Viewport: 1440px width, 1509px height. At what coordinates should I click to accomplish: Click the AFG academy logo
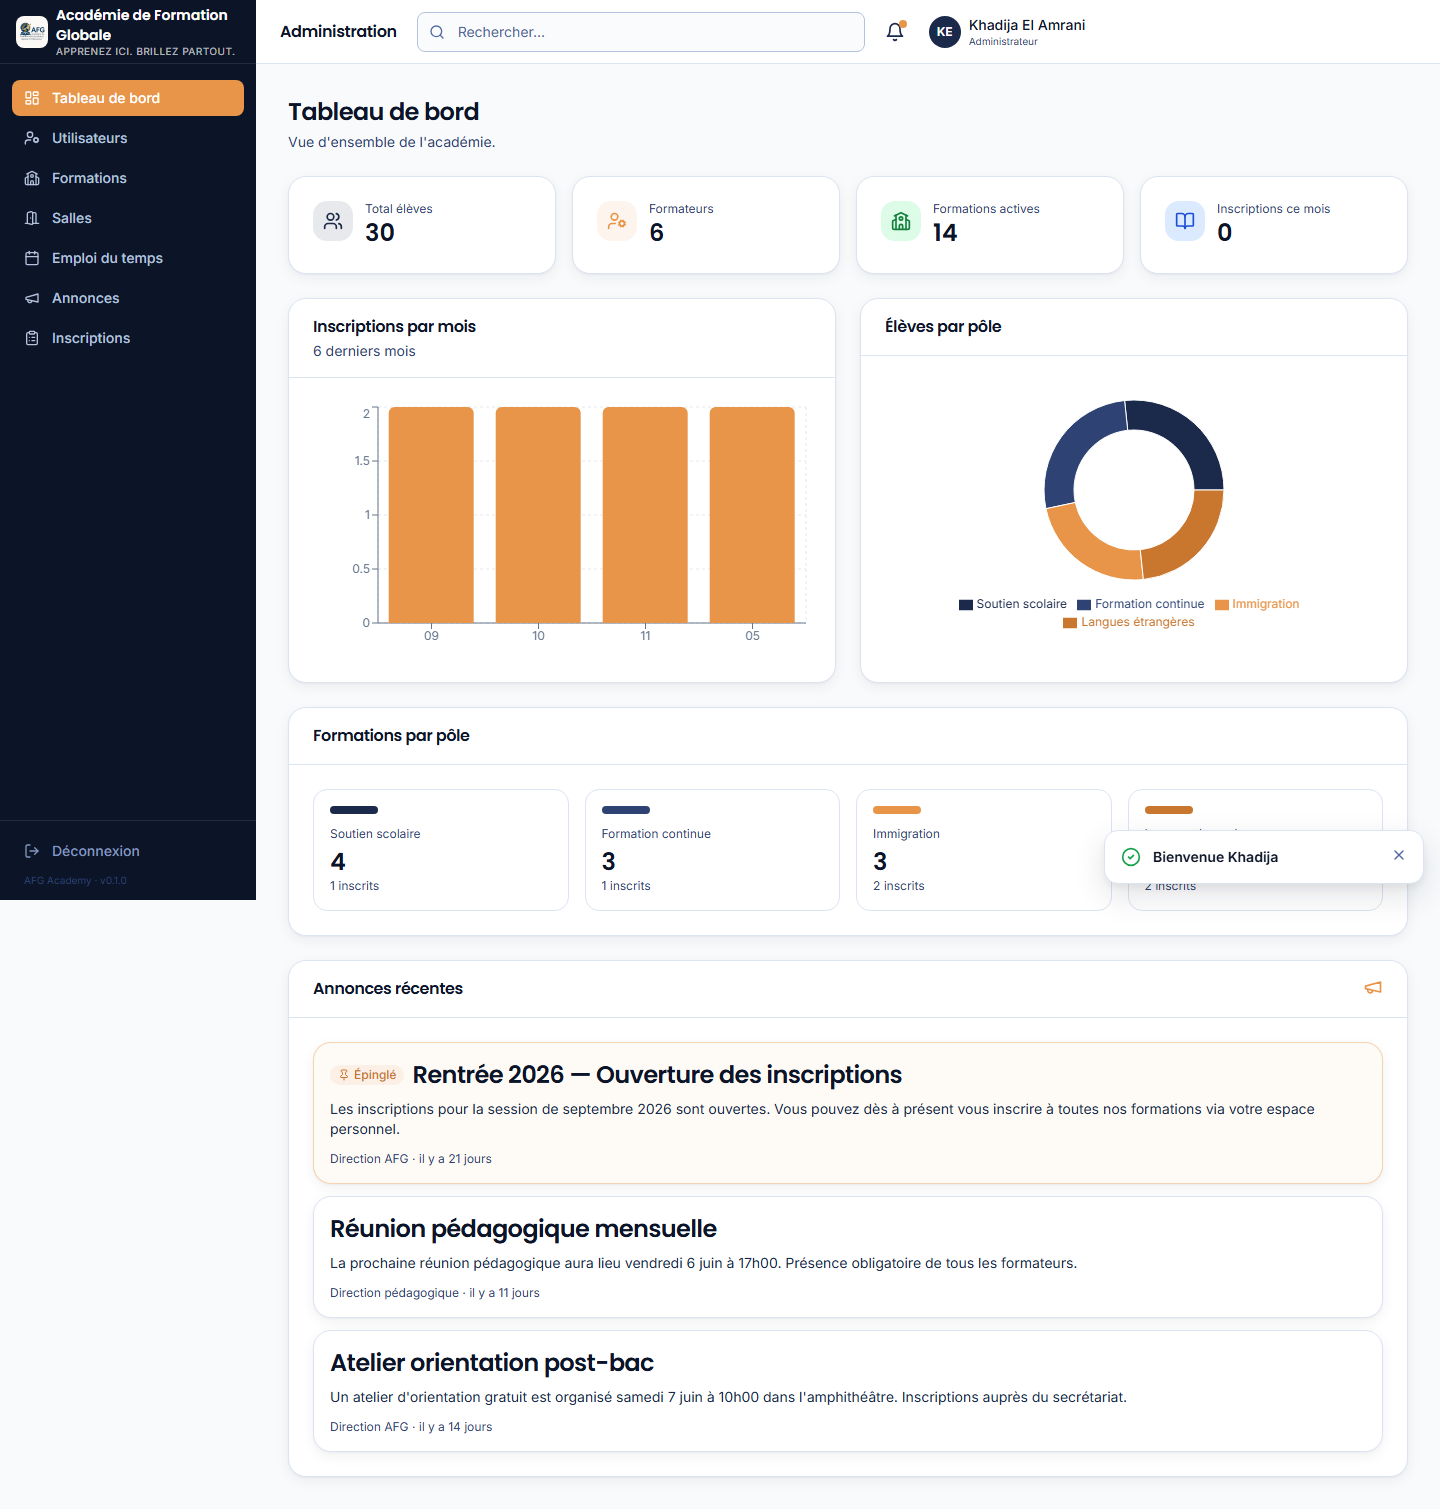(32, 32)
